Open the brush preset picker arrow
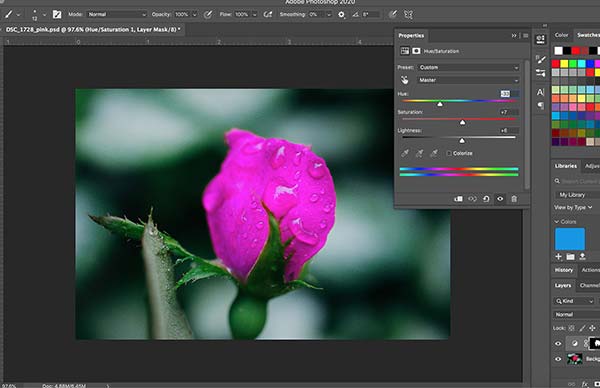This screenshot has width=600, height=388. pyautogui.click(x=44, y=15)
